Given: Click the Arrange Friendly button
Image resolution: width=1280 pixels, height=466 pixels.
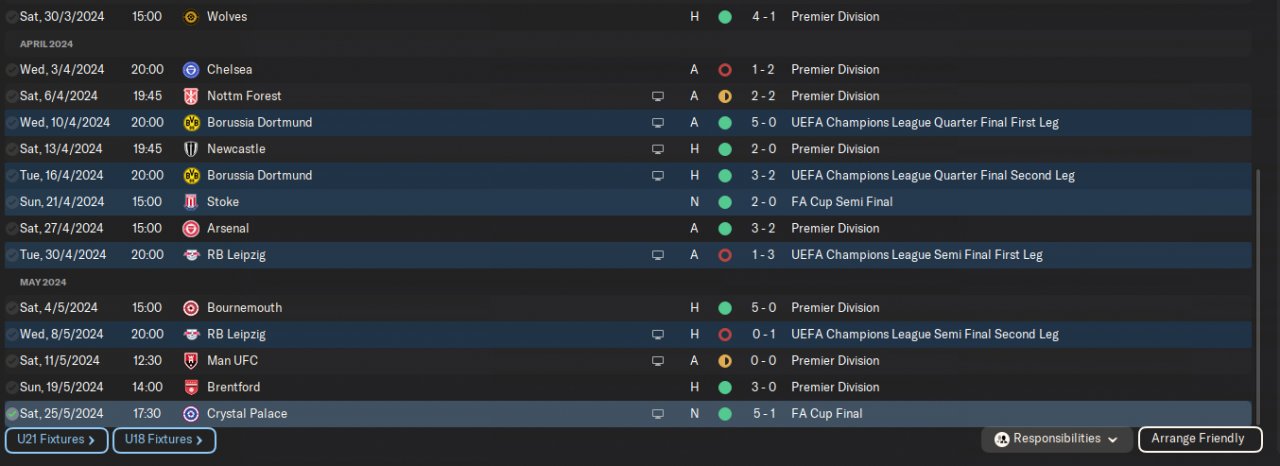Looking at the screenshot, I should pos(1197,439).
